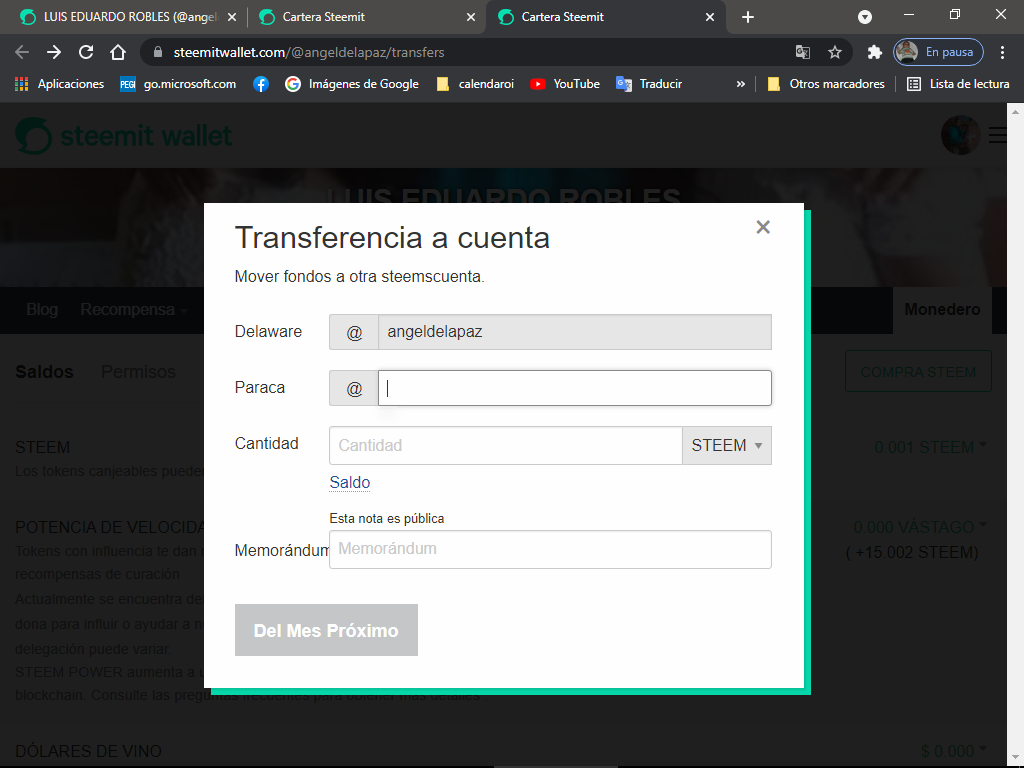Click the tab search dropdown arrow
Viewport: 1024px width, 768px height.
(865, 17)
